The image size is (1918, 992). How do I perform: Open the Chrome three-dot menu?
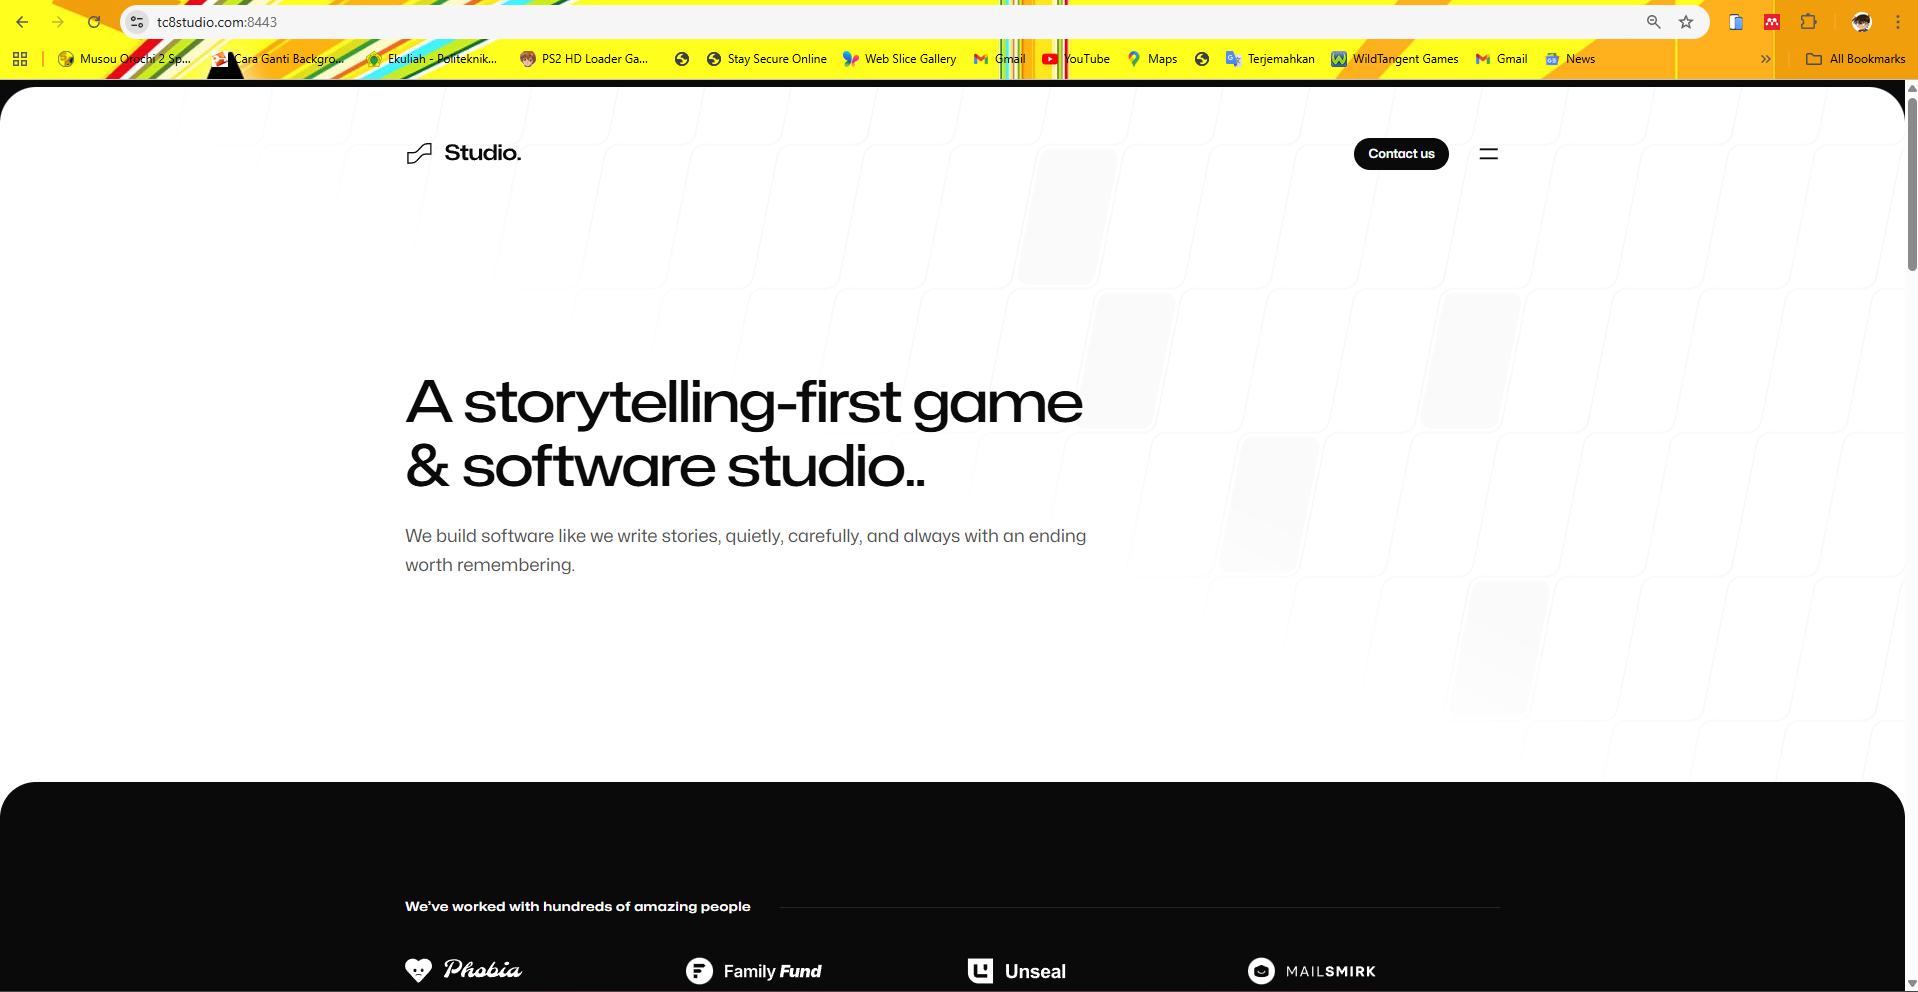point(1898,21)
